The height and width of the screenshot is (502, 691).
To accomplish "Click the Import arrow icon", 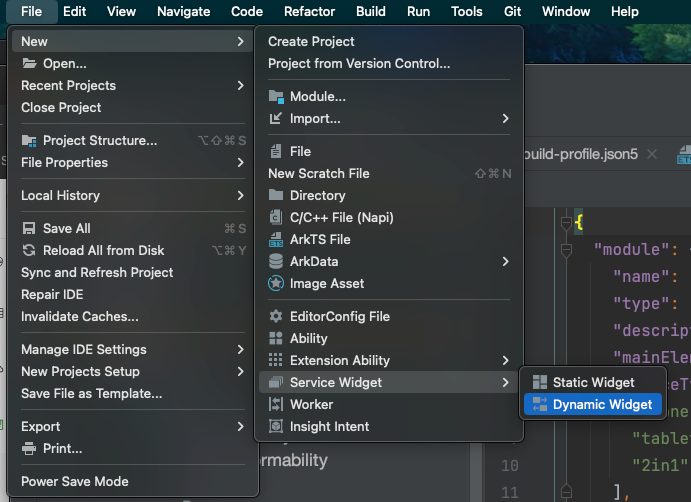I will [x=275, y=119].
